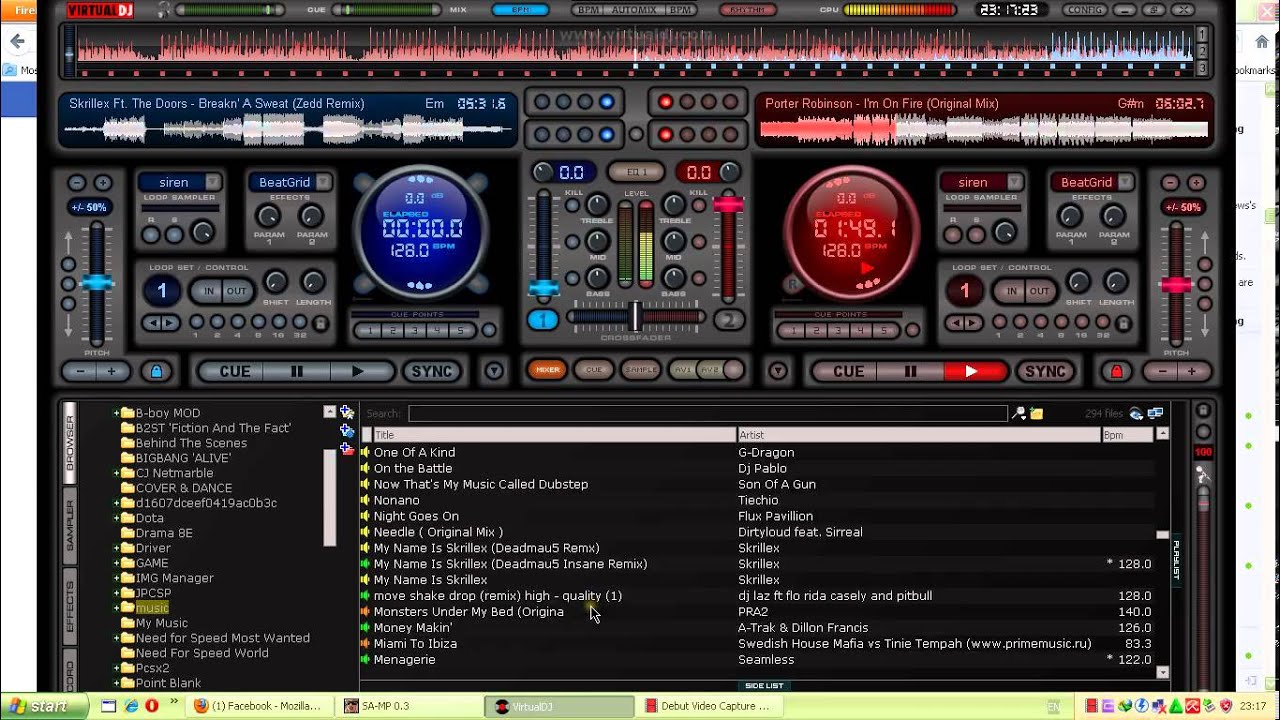This screenshot has height=720, width=1280.
Task: Pause the left deck
Action: pyautogui.click(x=297, y=371)
